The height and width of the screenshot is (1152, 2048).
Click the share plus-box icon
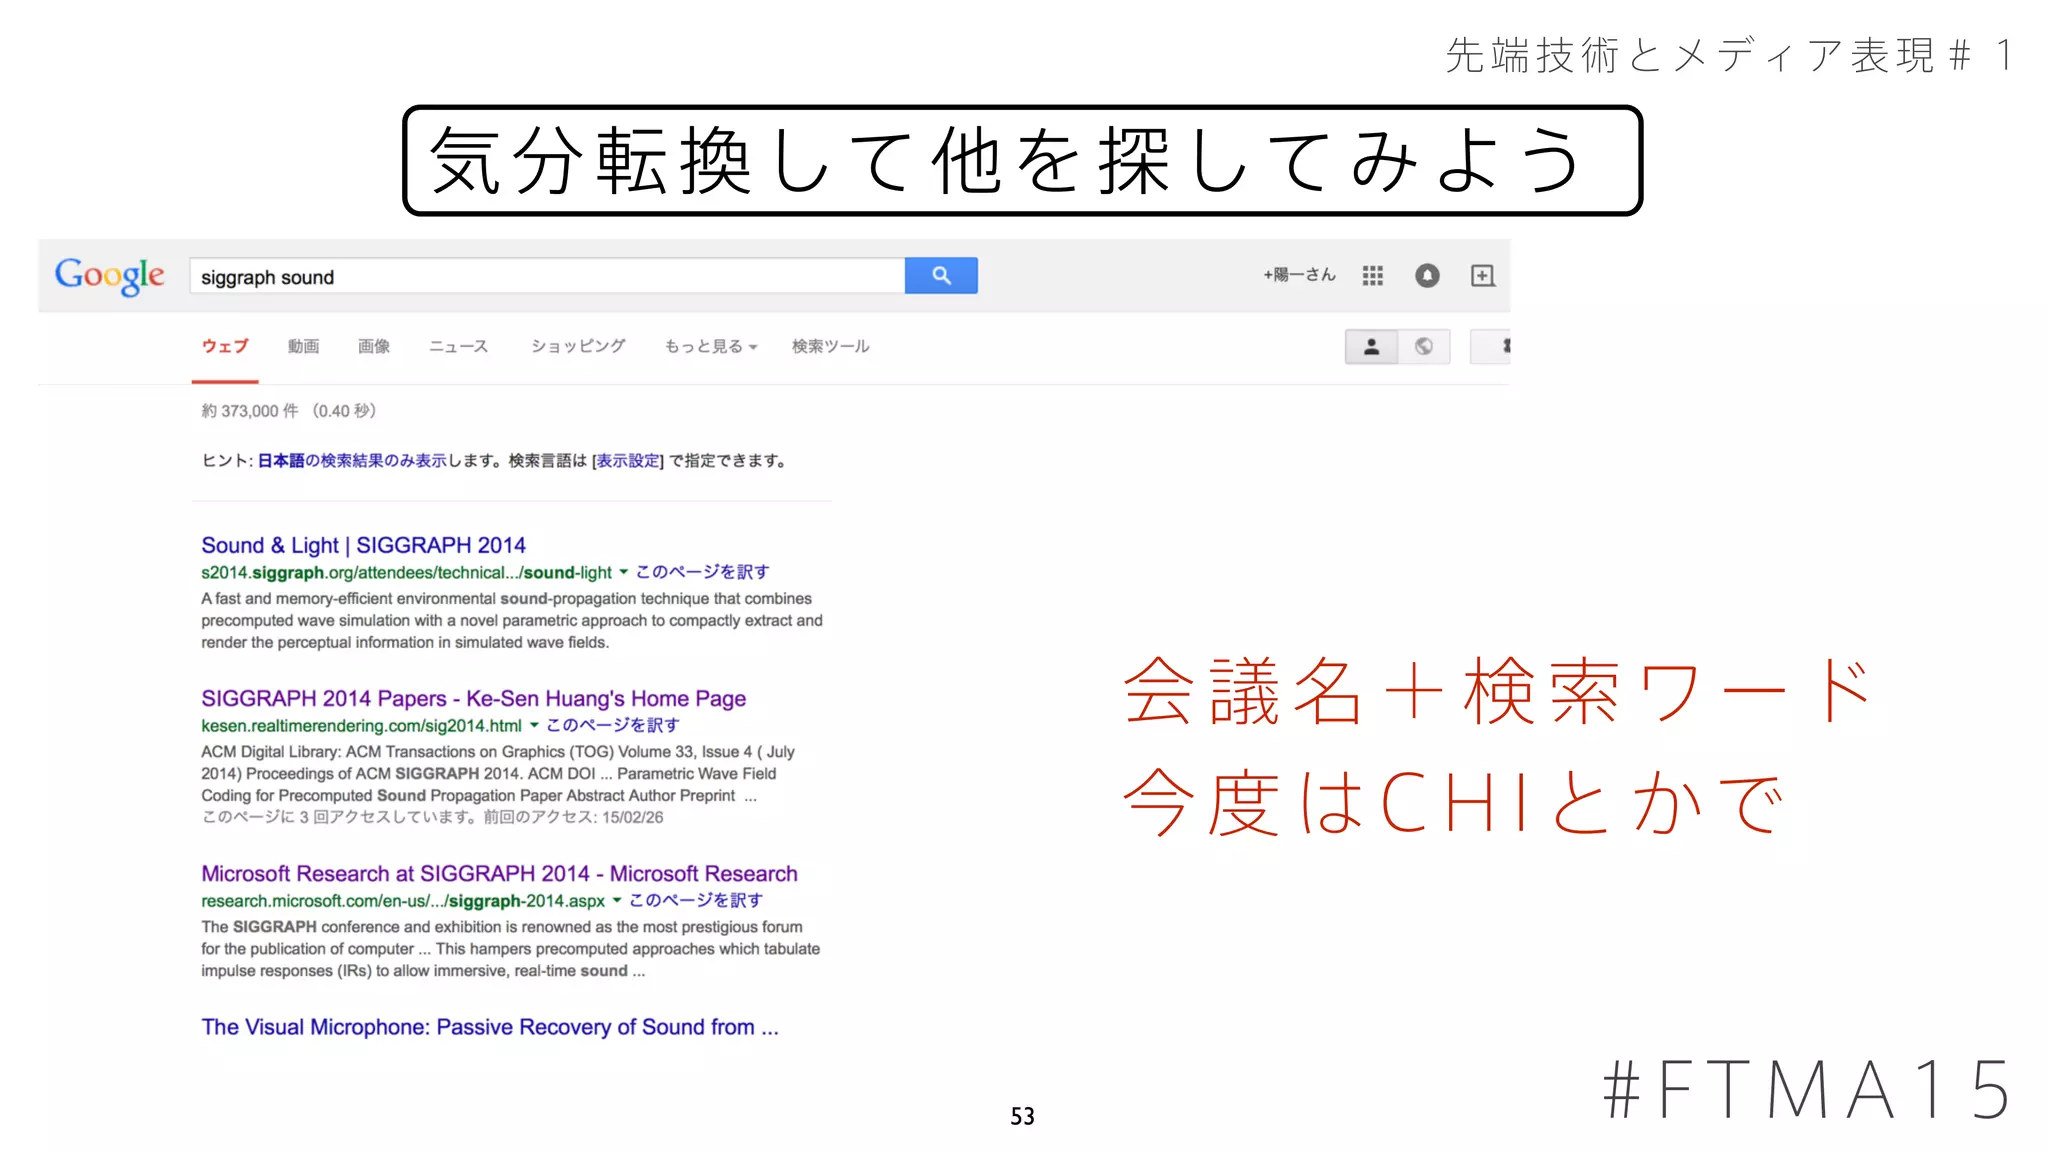(x=1483, y=275)
